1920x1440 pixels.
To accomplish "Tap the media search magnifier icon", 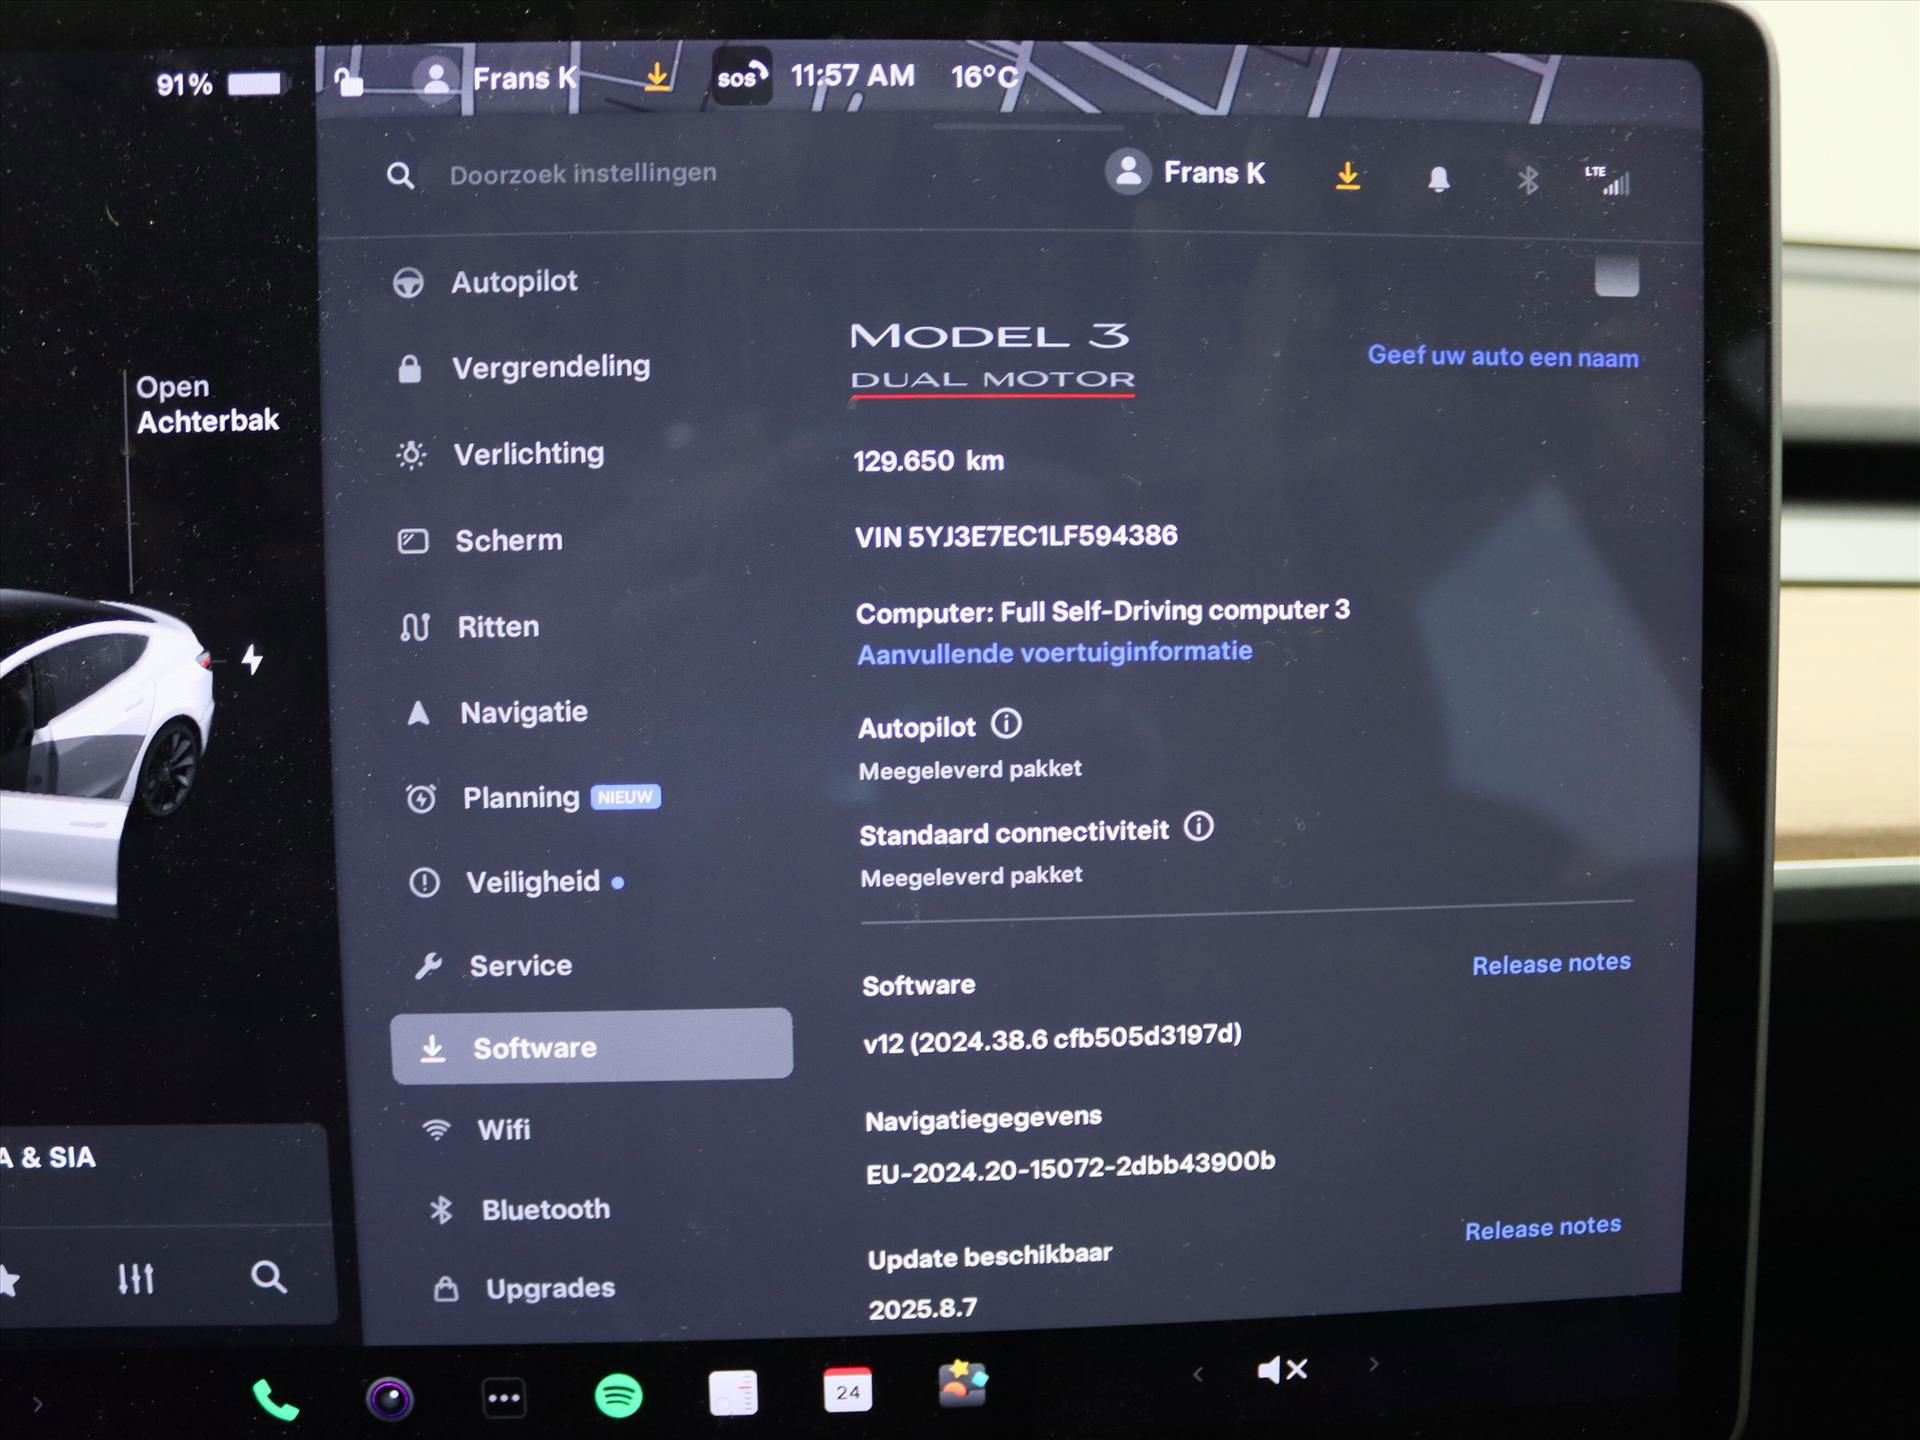I will coord(268,1277).
